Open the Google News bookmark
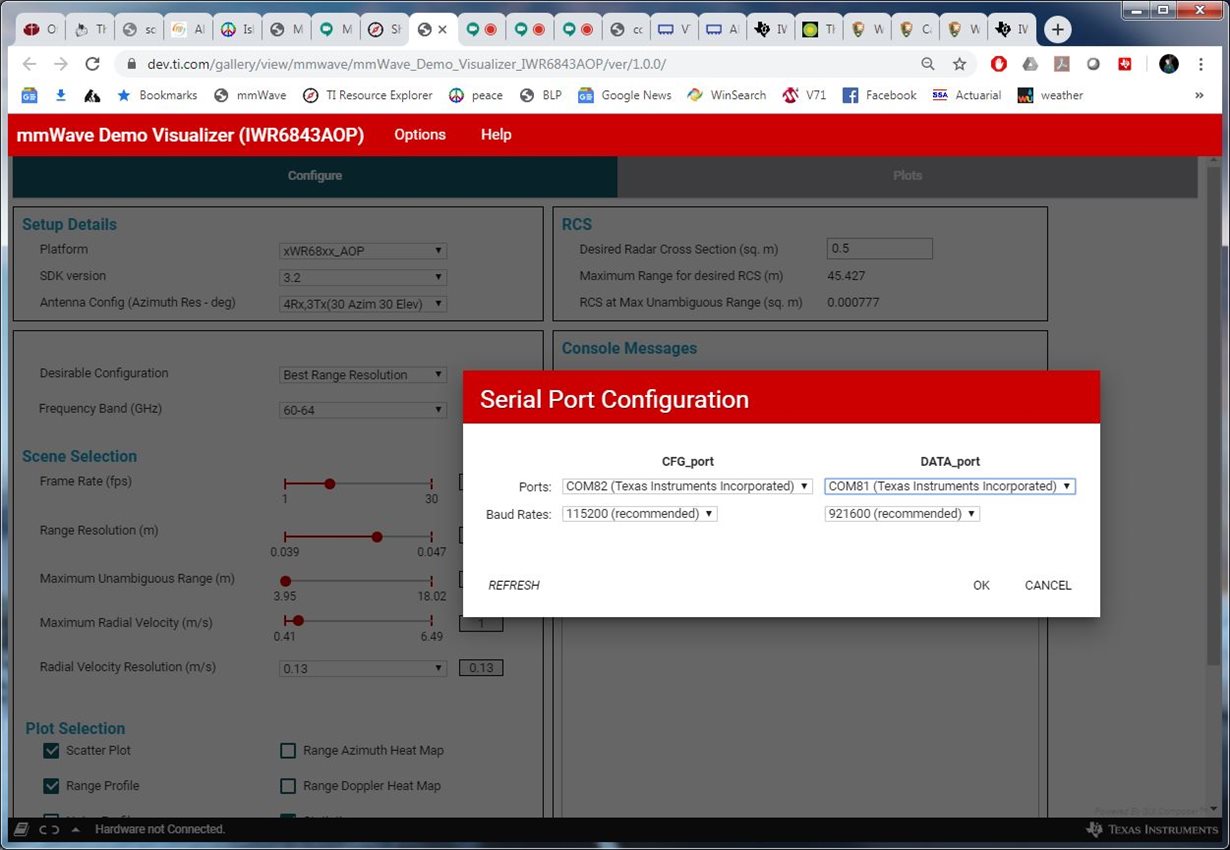1230x850 pixels. pyautogui.click(x=625, y=95)
